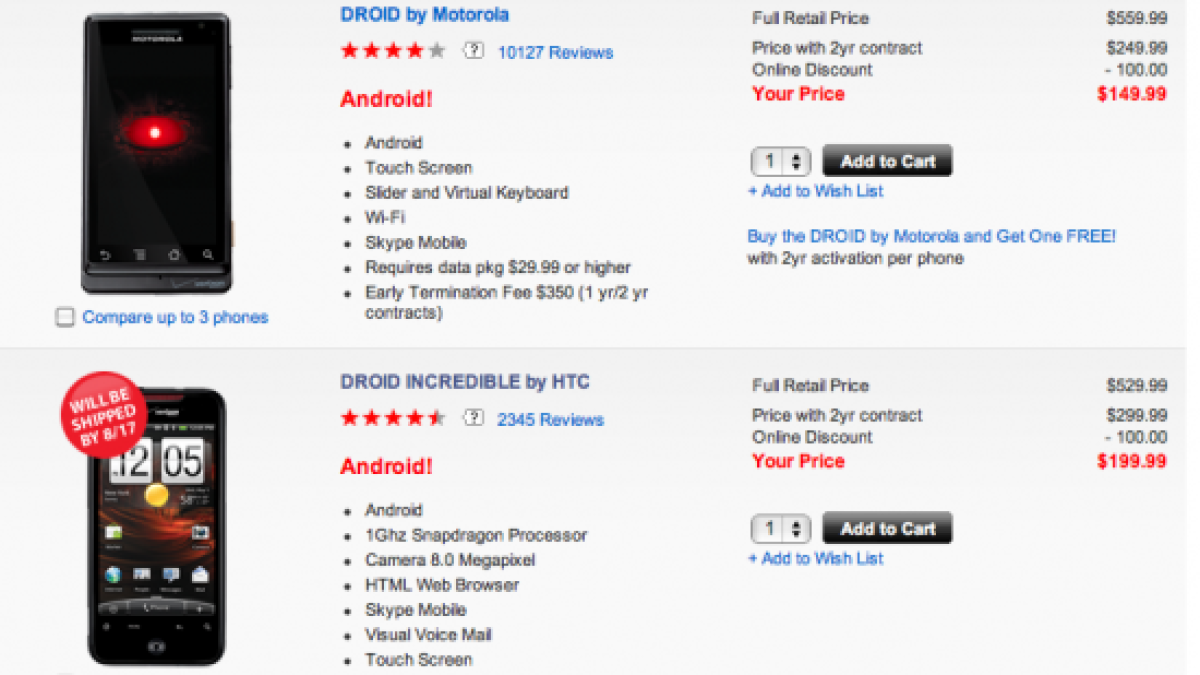Add DROID by Motorola to cart

point(887,161)
